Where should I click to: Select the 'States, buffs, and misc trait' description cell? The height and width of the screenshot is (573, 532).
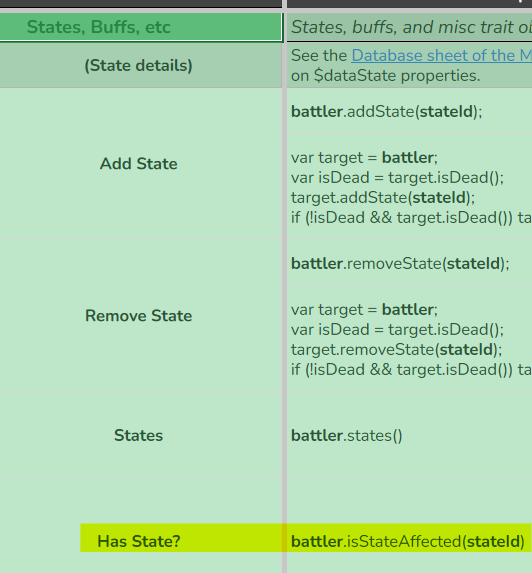coord(409,27)
